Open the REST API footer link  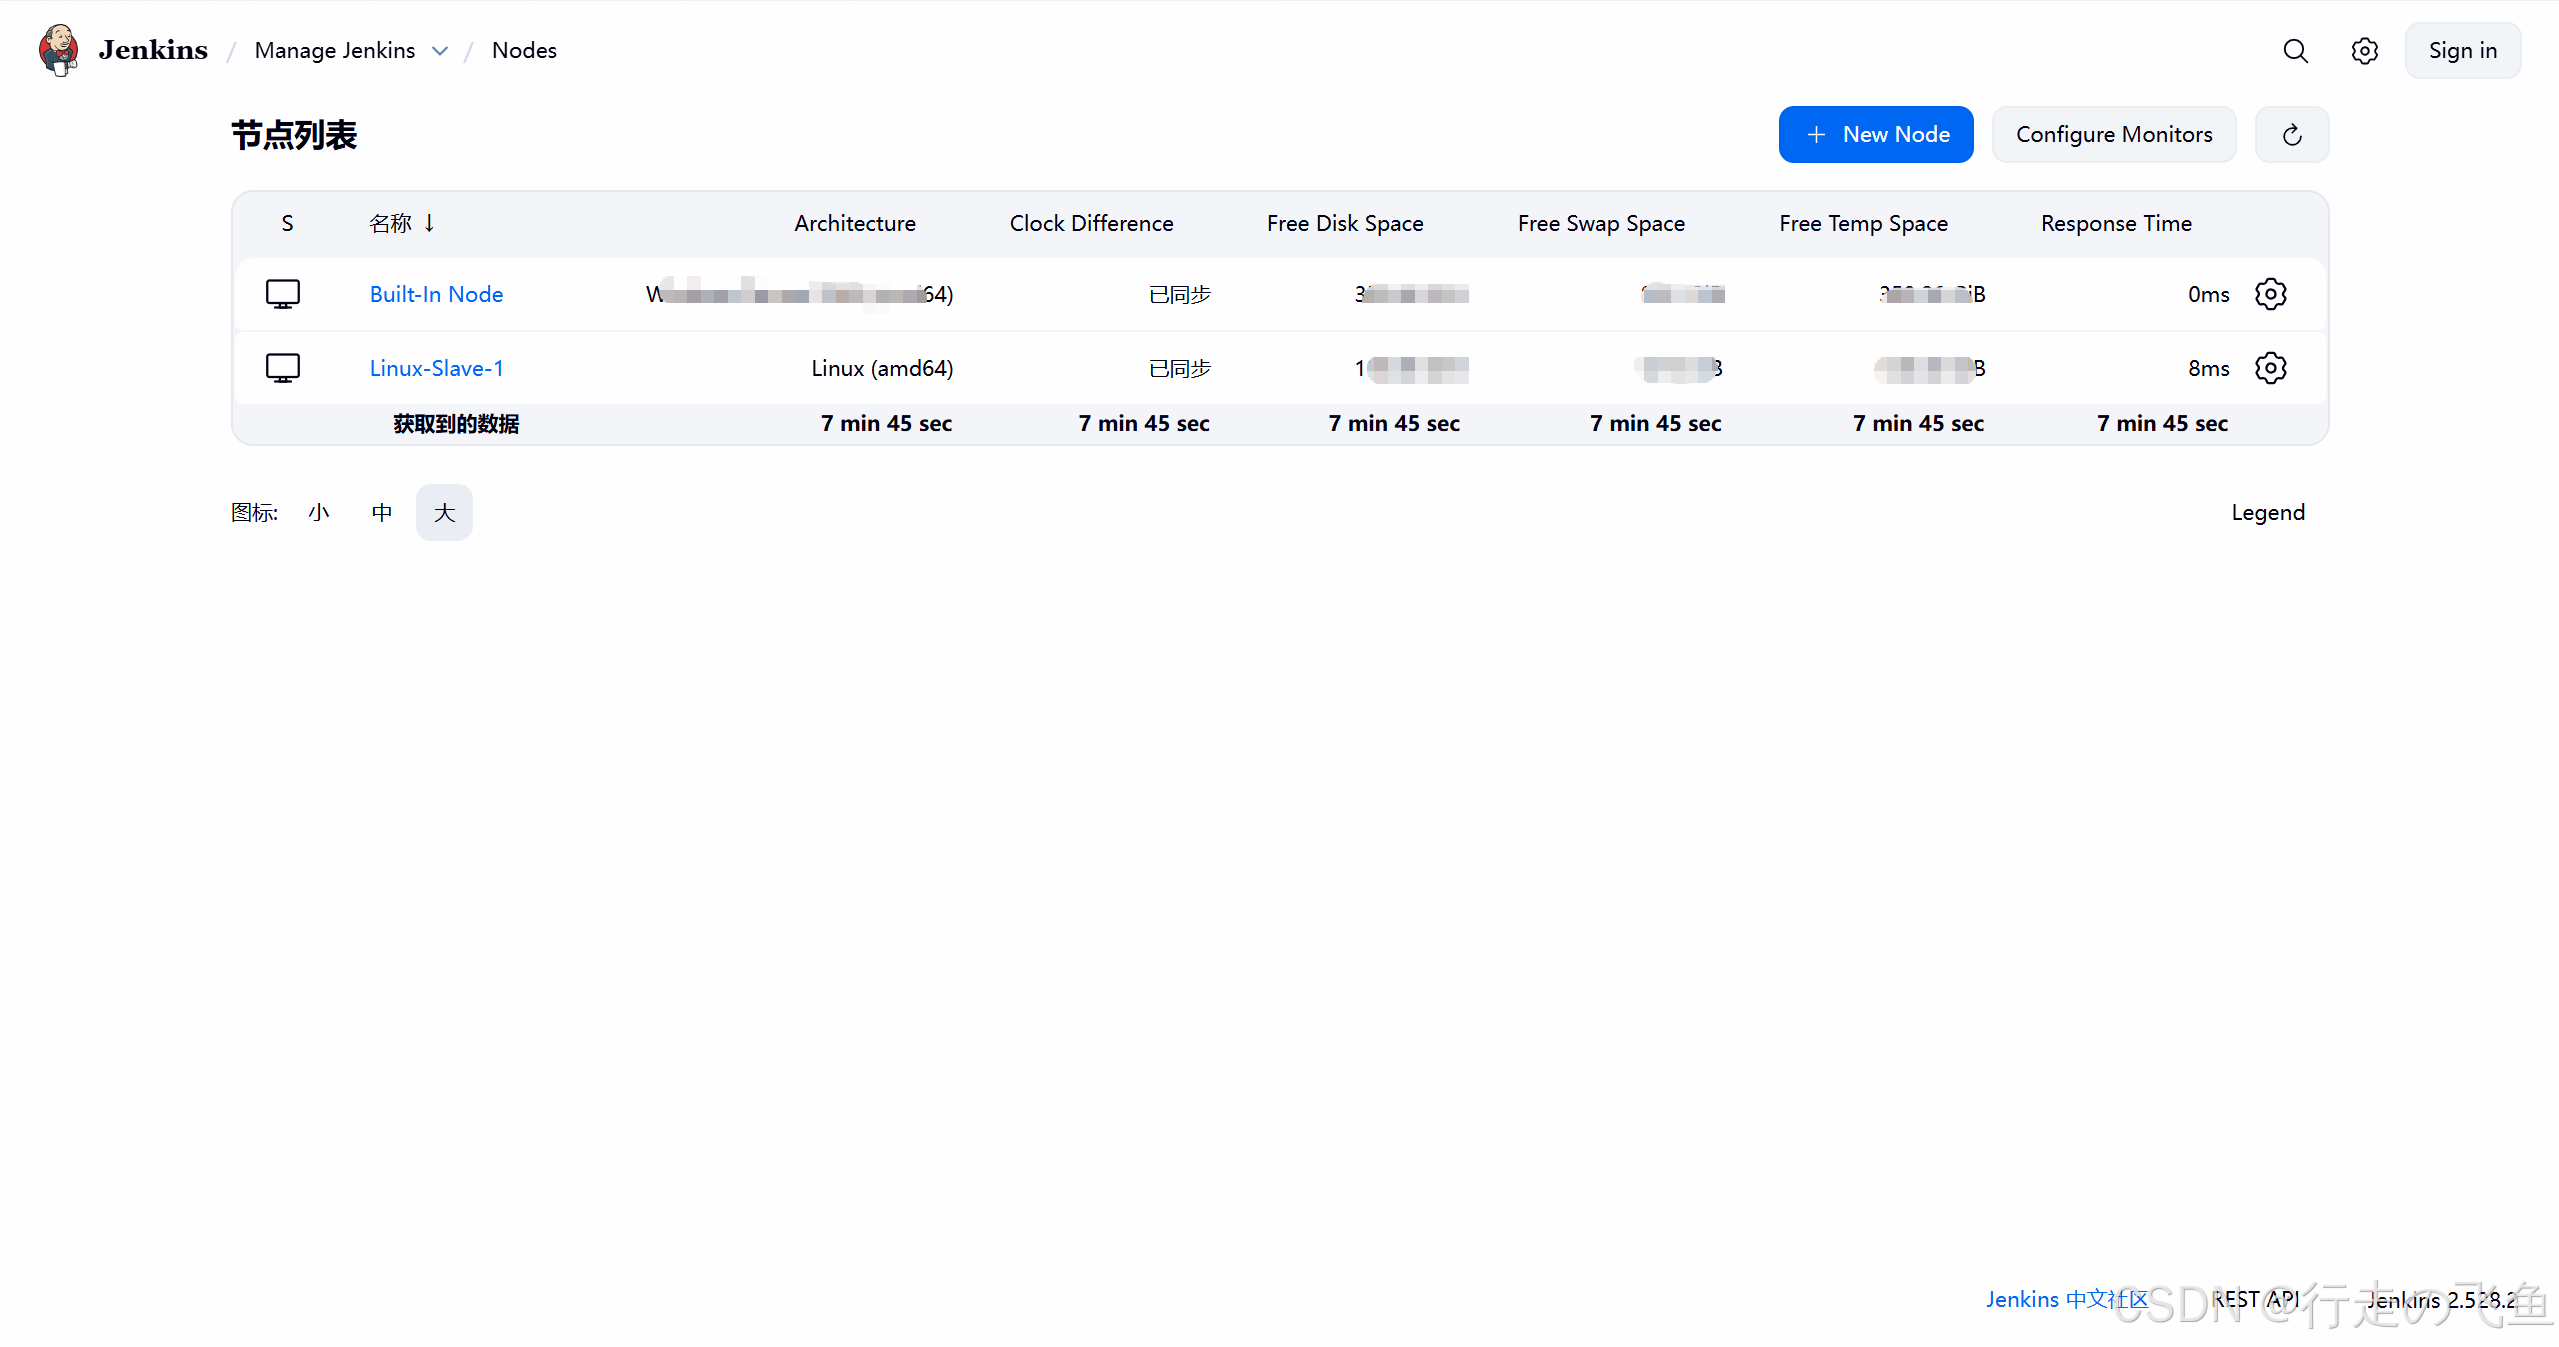point(2256,1299)
